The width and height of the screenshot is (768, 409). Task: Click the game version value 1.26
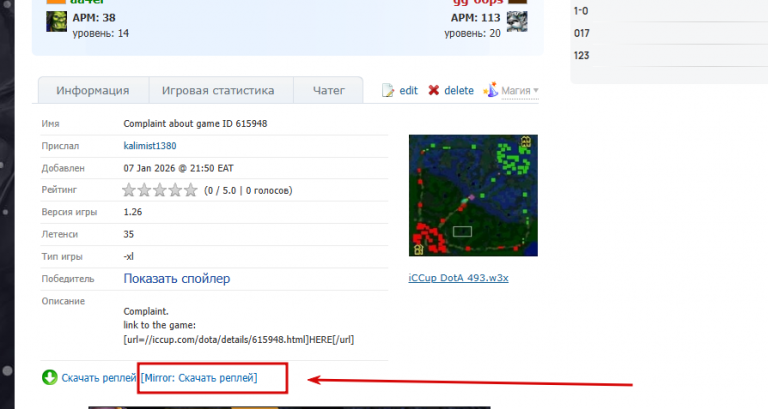tap(133, 212)
